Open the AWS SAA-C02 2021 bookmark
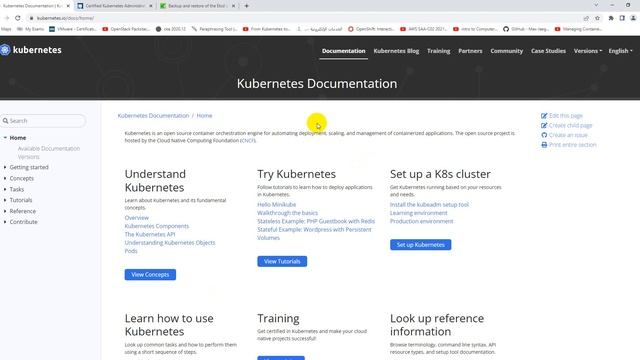Image resolution: width=640 pixels, height=360 pixels. pos(423,29)
